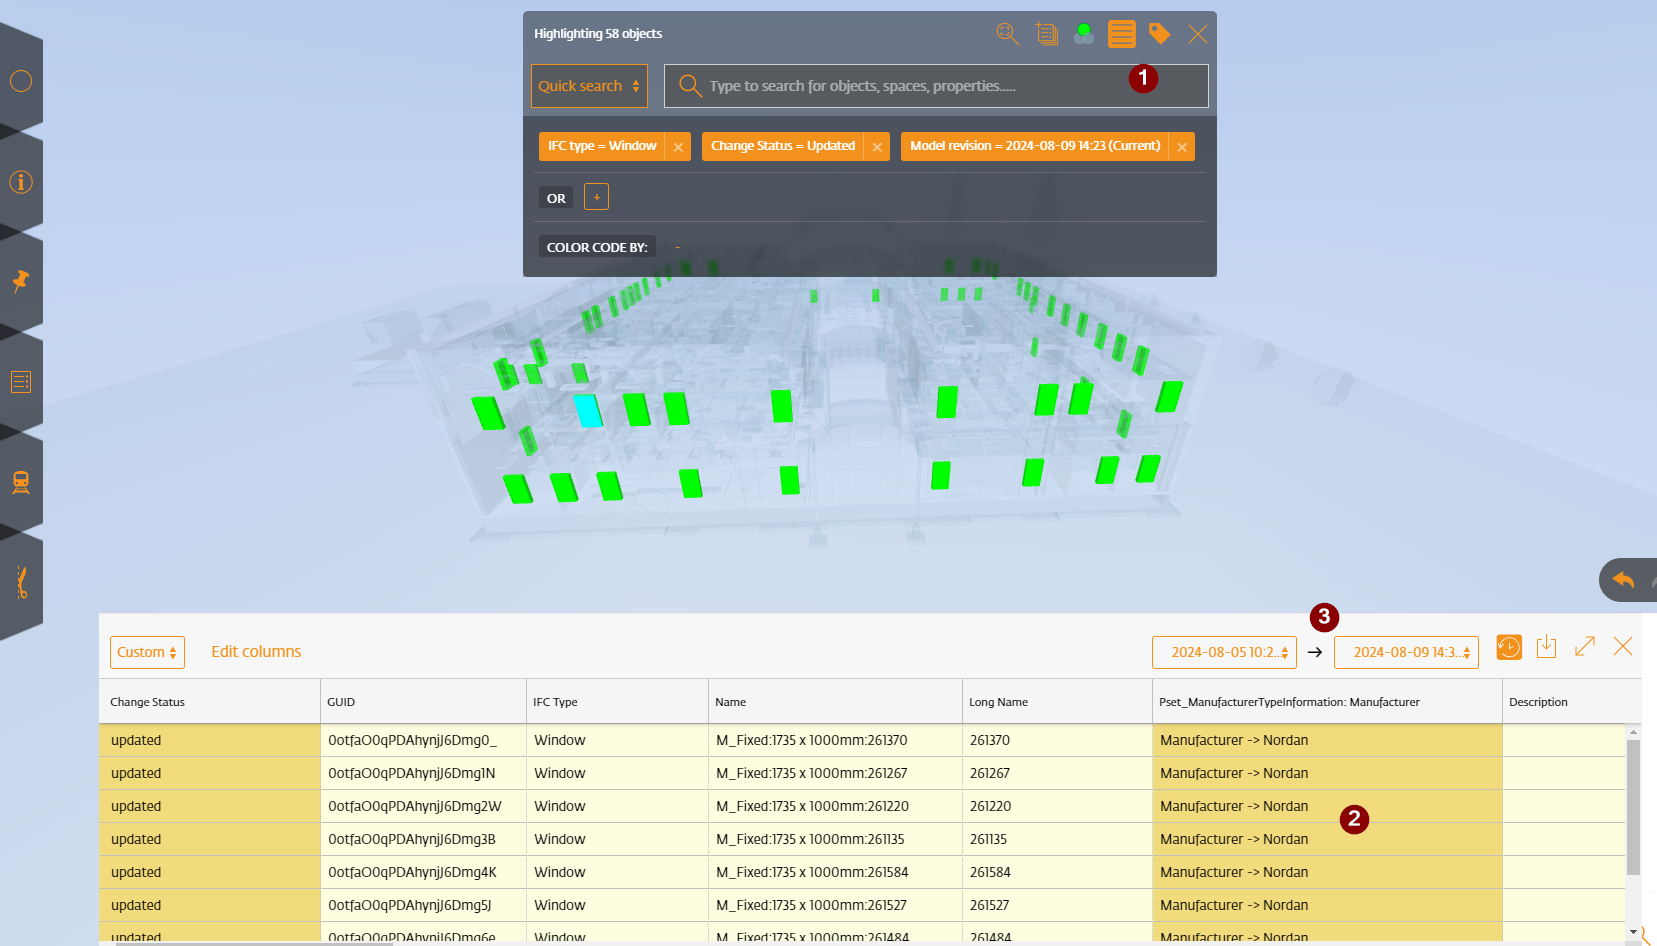Open the circle icon in left sidebar
Viewport: 1657px width, 946px height.
click(x=21, y=81)
